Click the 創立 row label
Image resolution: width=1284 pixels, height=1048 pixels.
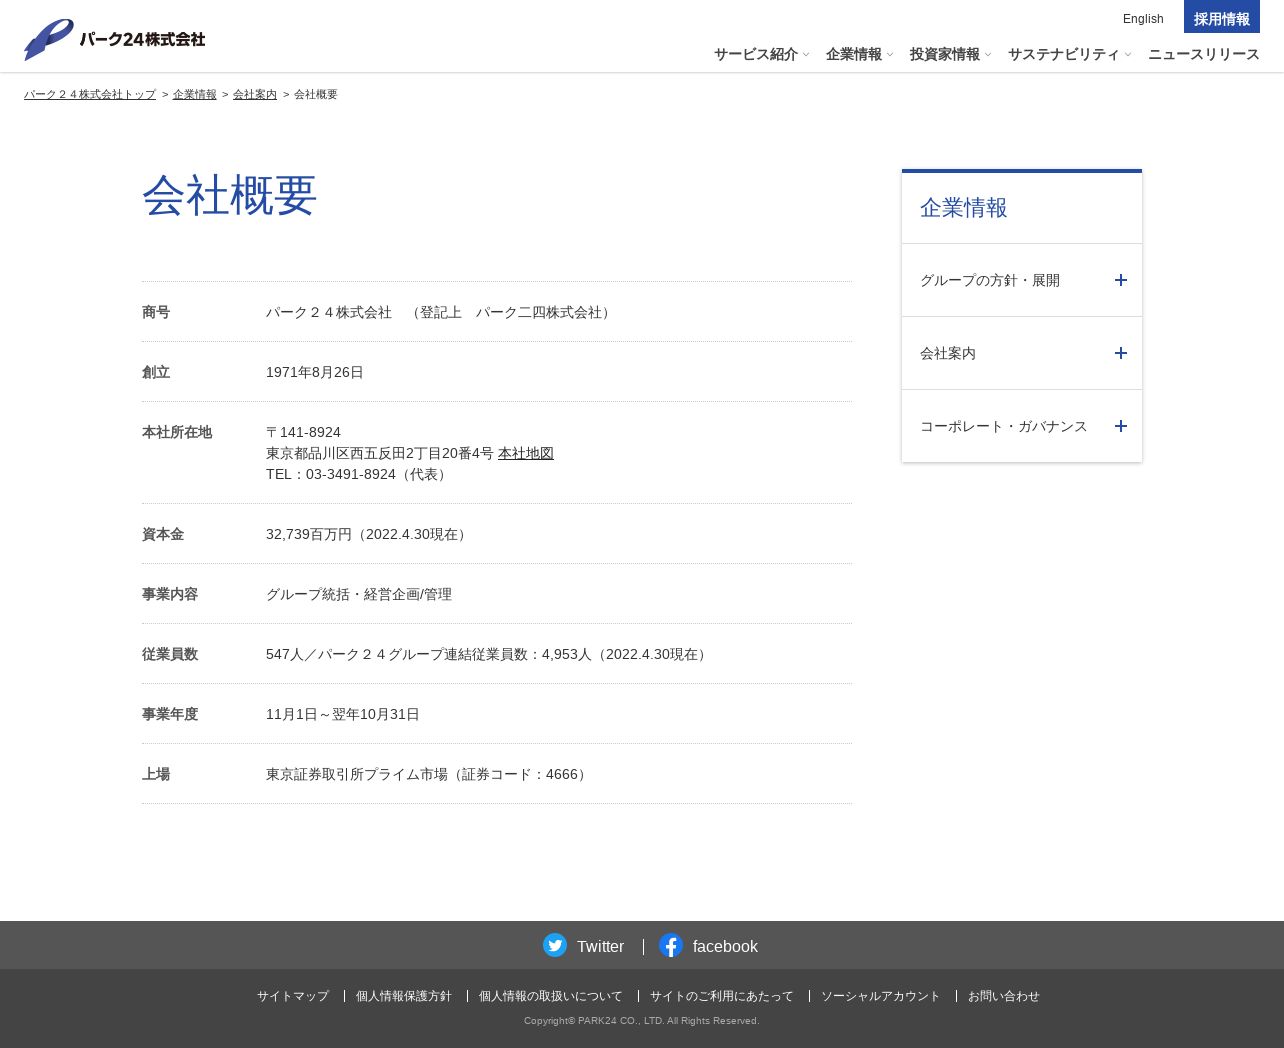[x=156, y=372]
